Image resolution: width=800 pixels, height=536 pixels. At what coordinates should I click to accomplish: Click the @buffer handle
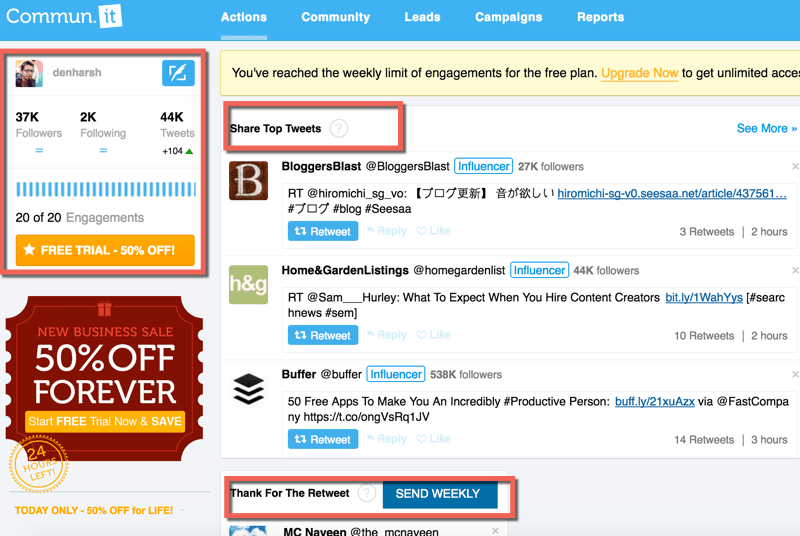pyautogui.click(x=341, y=374)
